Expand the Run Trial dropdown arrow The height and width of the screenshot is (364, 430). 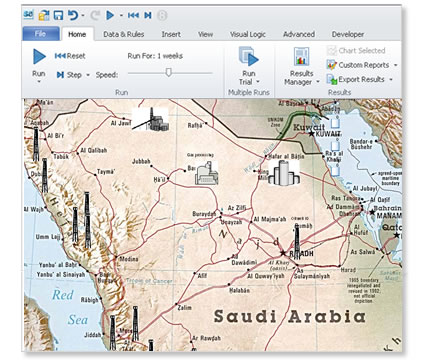(x=258, y=82)
